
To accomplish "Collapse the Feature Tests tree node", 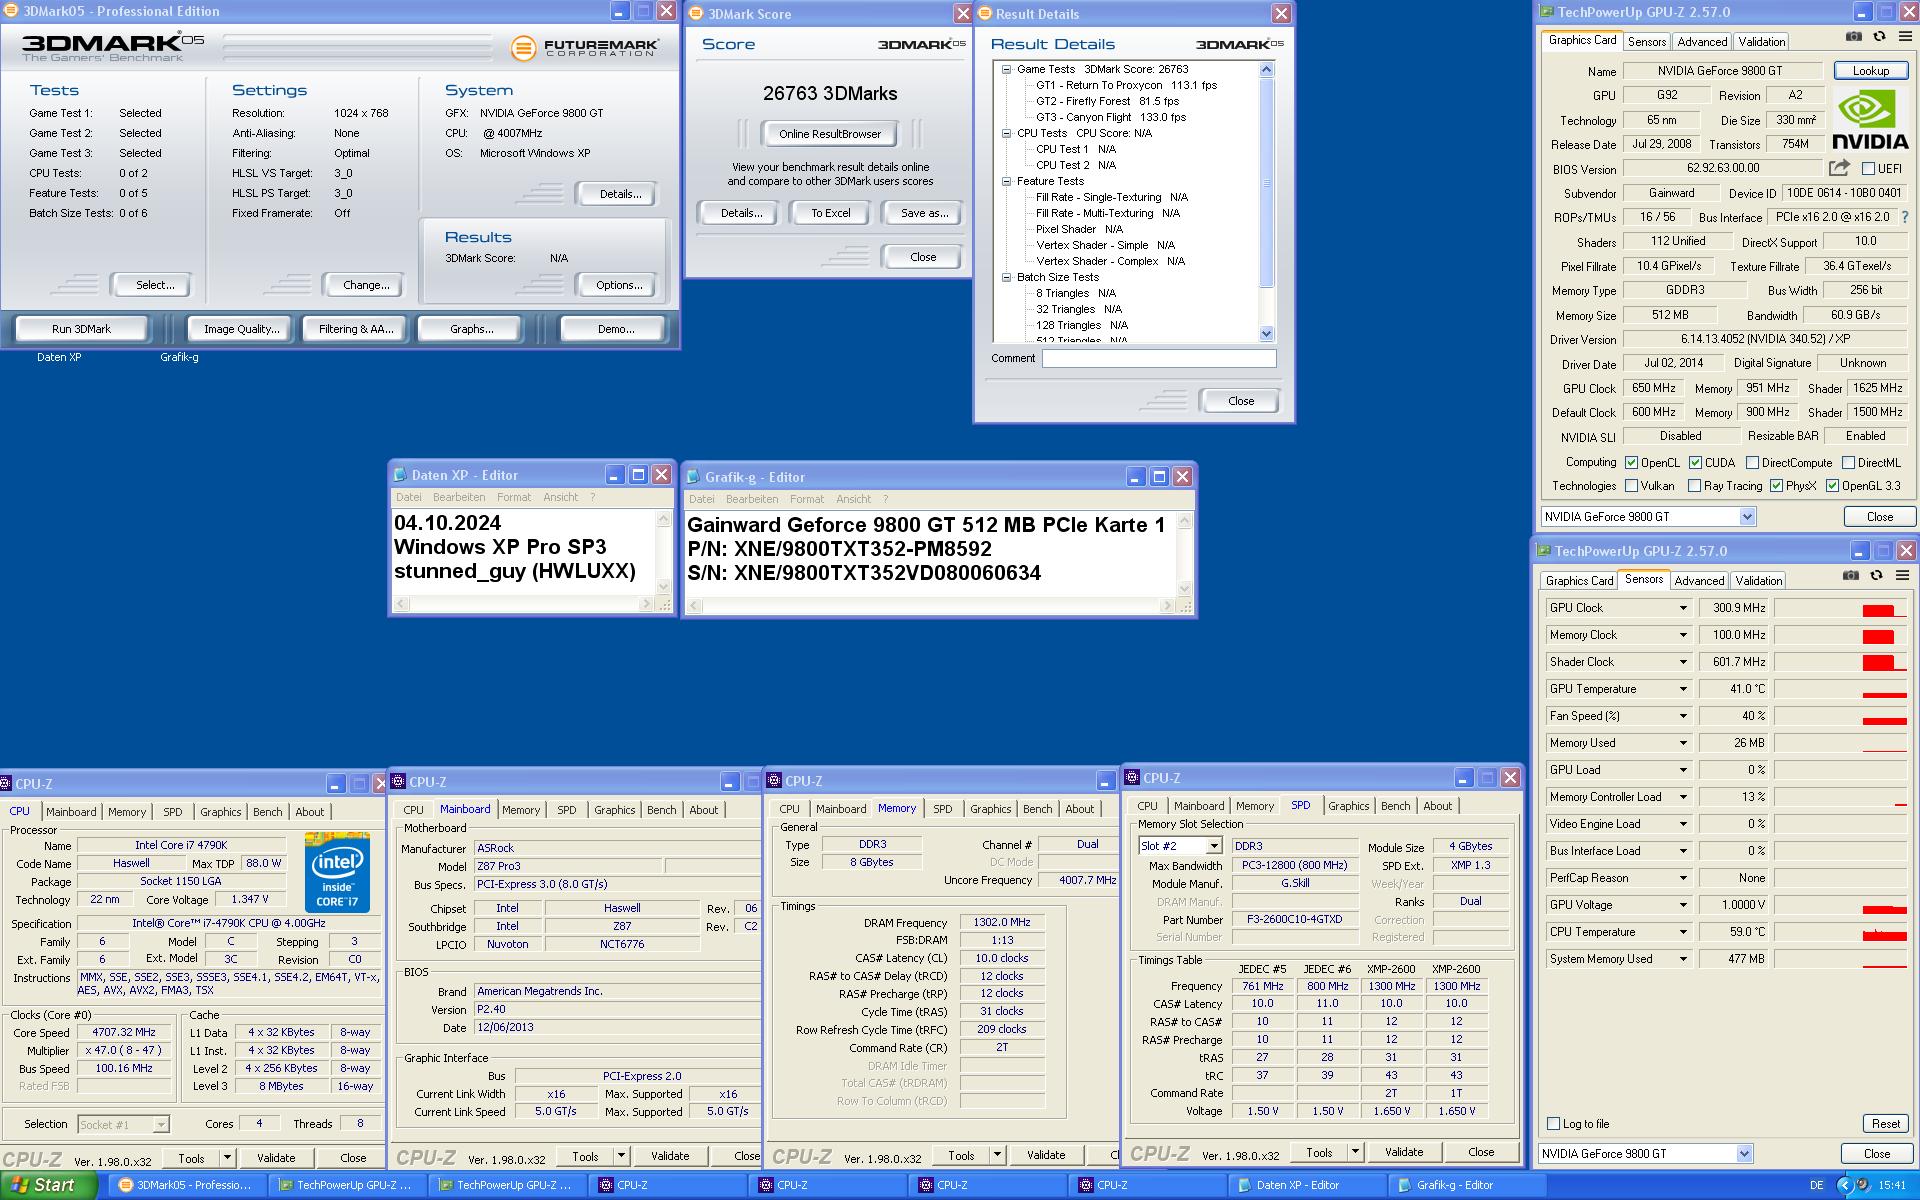I will pos(1007,181).
